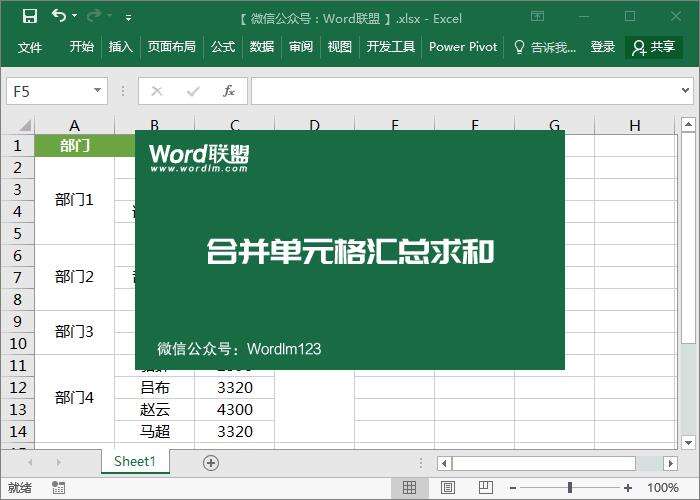Click the Redo arrow icon
Viewport: 700px width, 500px height.
tap(94, 16)
